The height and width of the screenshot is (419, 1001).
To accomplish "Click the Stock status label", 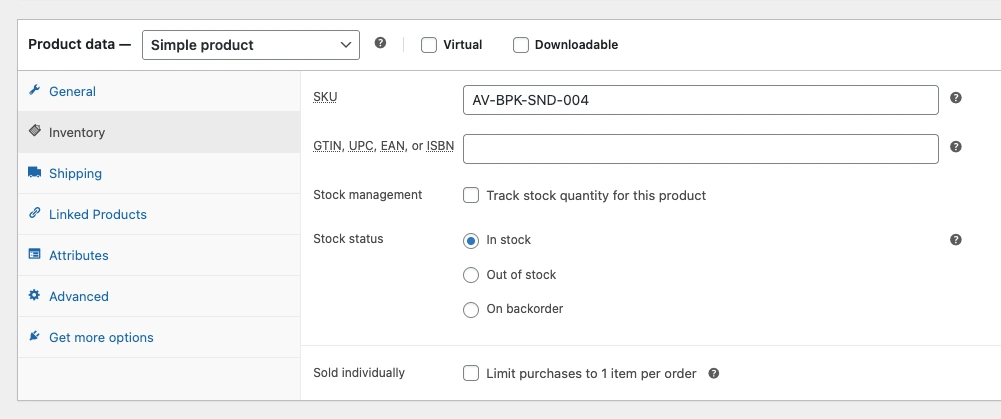I will 348,239.
